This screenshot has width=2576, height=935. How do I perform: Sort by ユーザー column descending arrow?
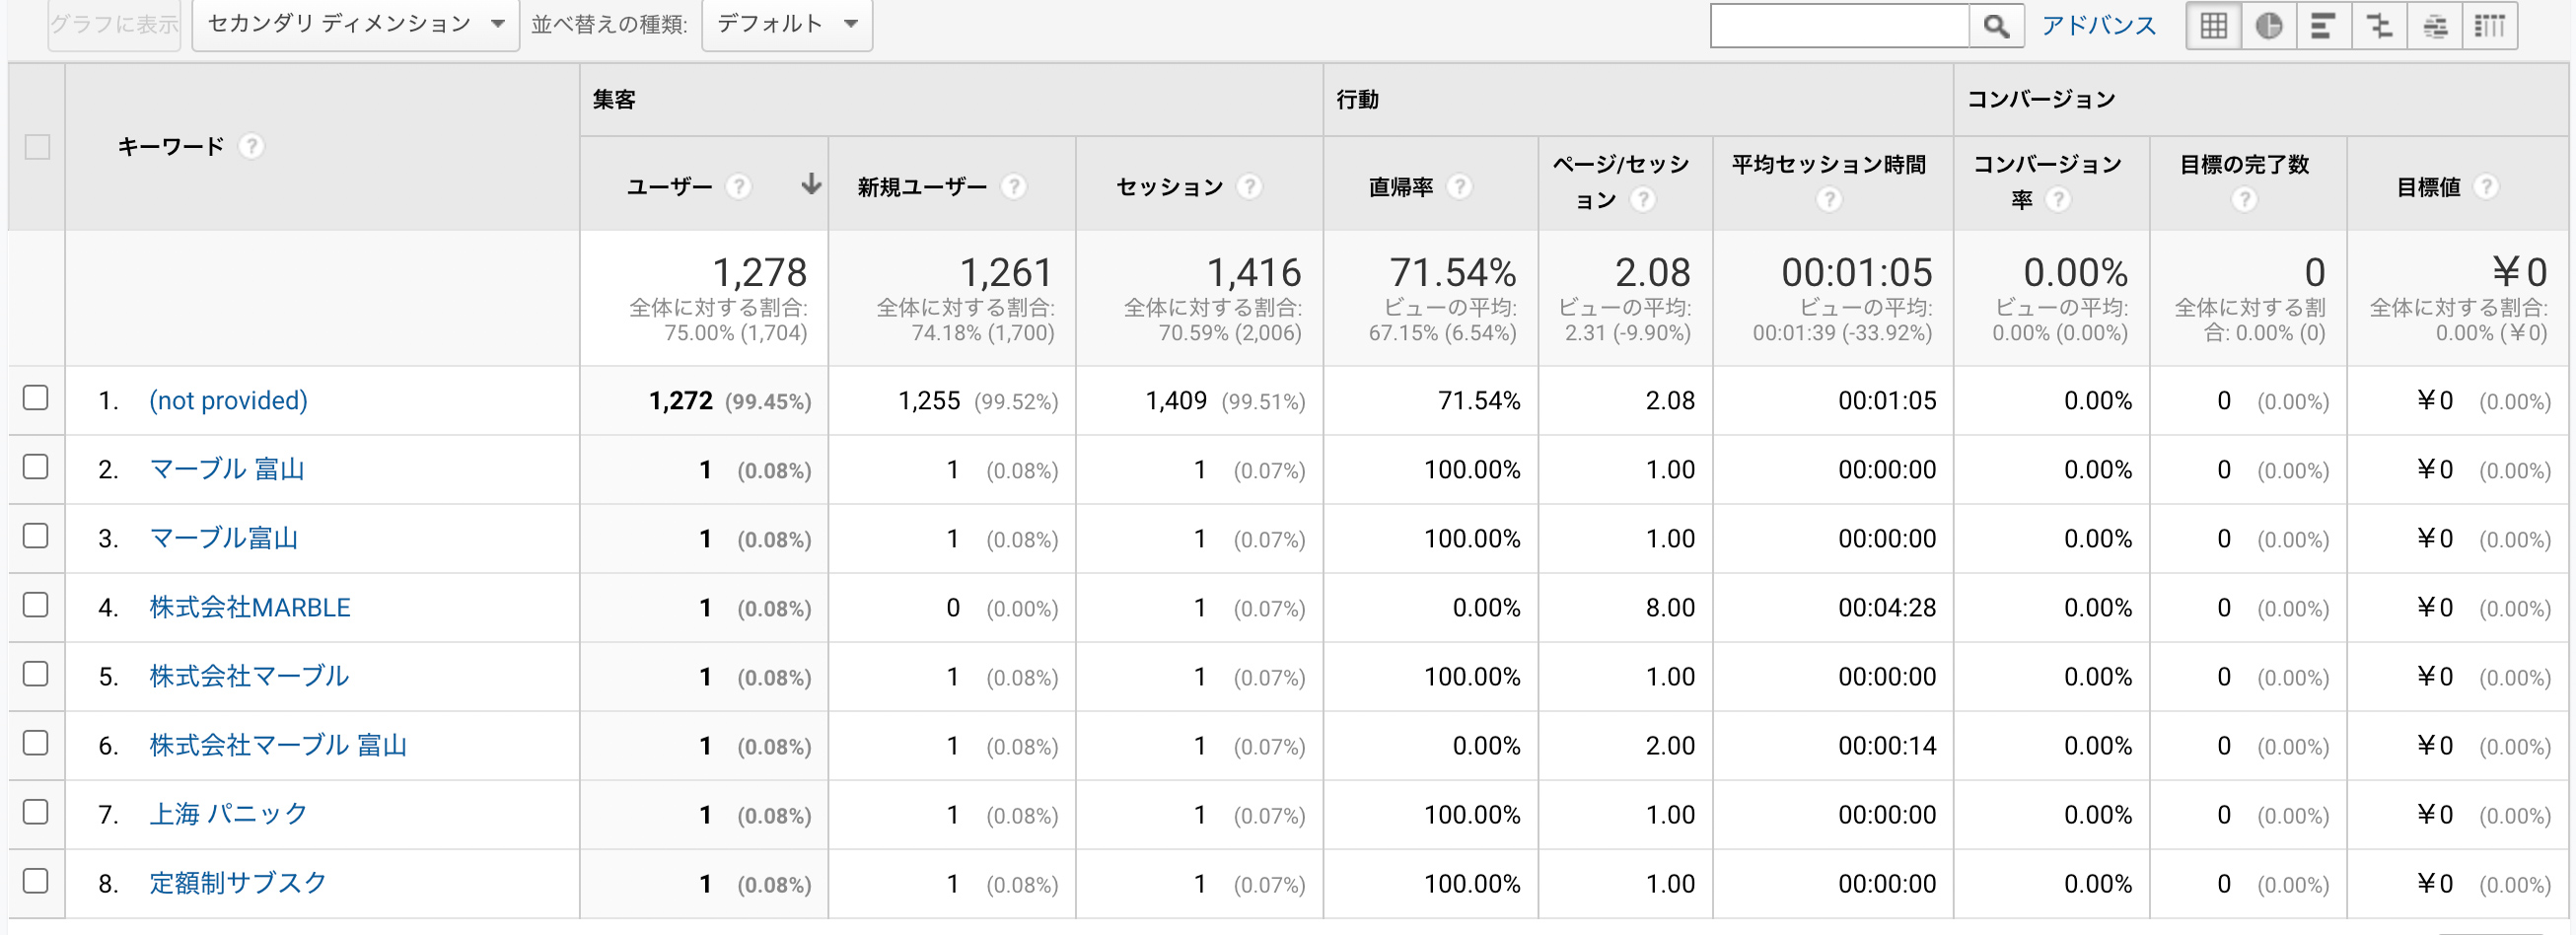click(x=811, y=184)
